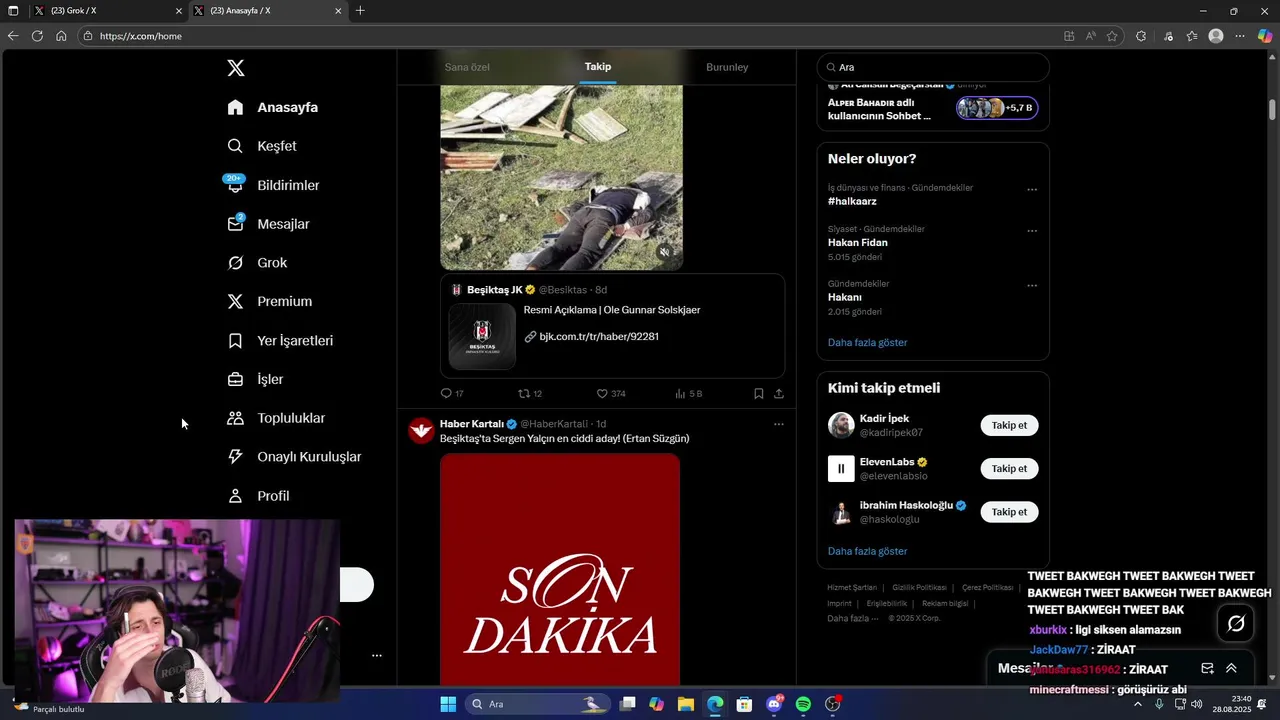
Task: Expand Daha fazla footer links
Action: point(853,618)
